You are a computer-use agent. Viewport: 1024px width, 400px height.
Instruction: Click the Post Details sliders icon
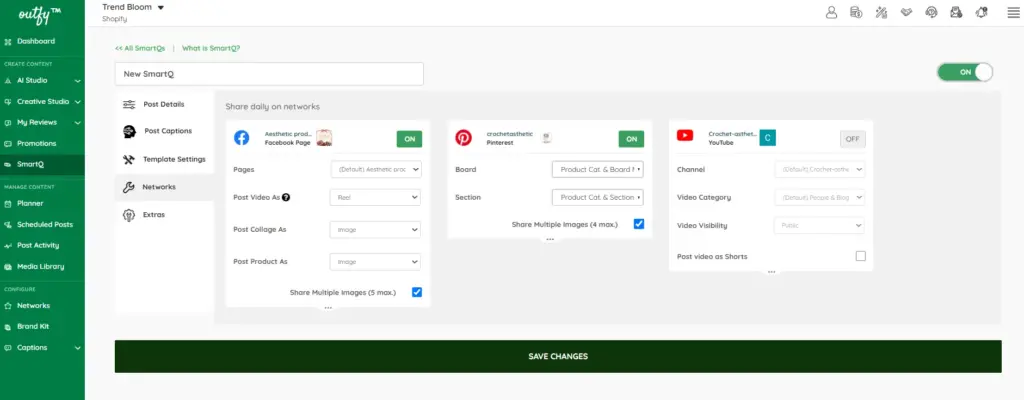coord(129,105)
